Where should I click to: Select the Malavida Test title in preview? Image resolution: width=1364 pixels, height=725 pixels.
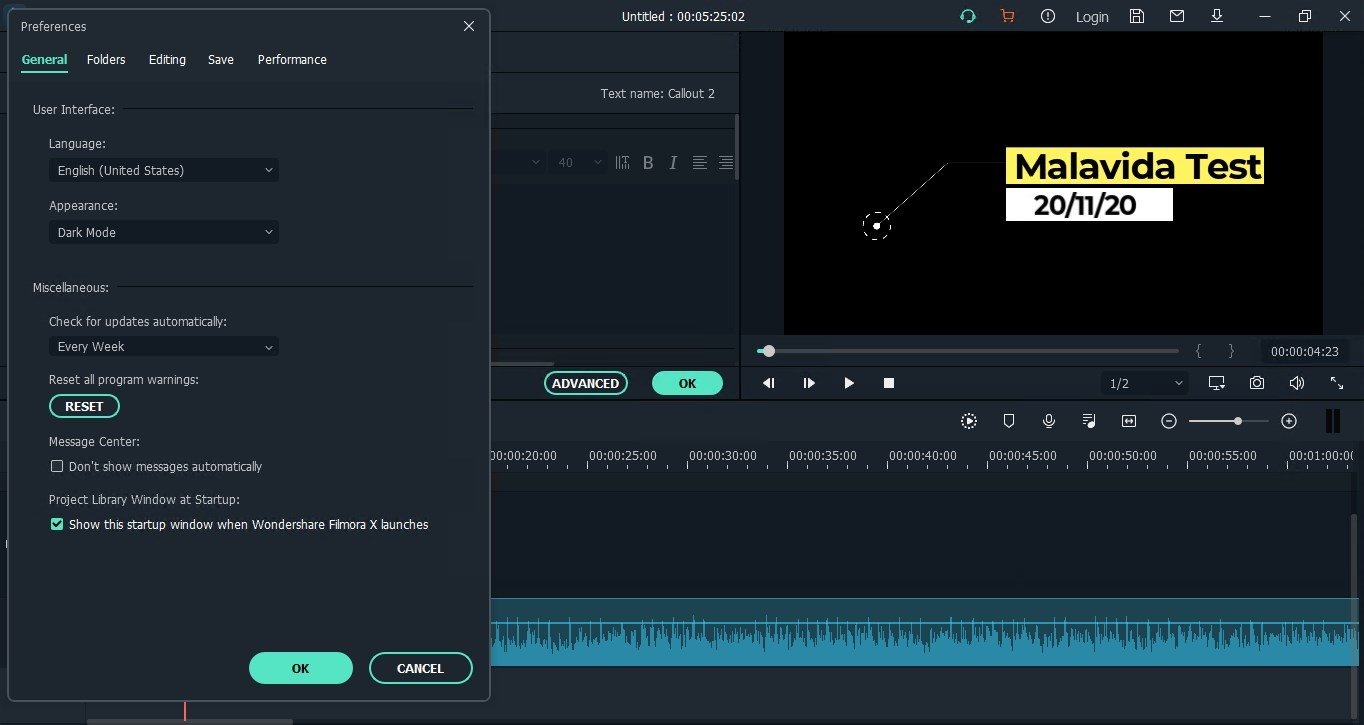point(1135,166)
